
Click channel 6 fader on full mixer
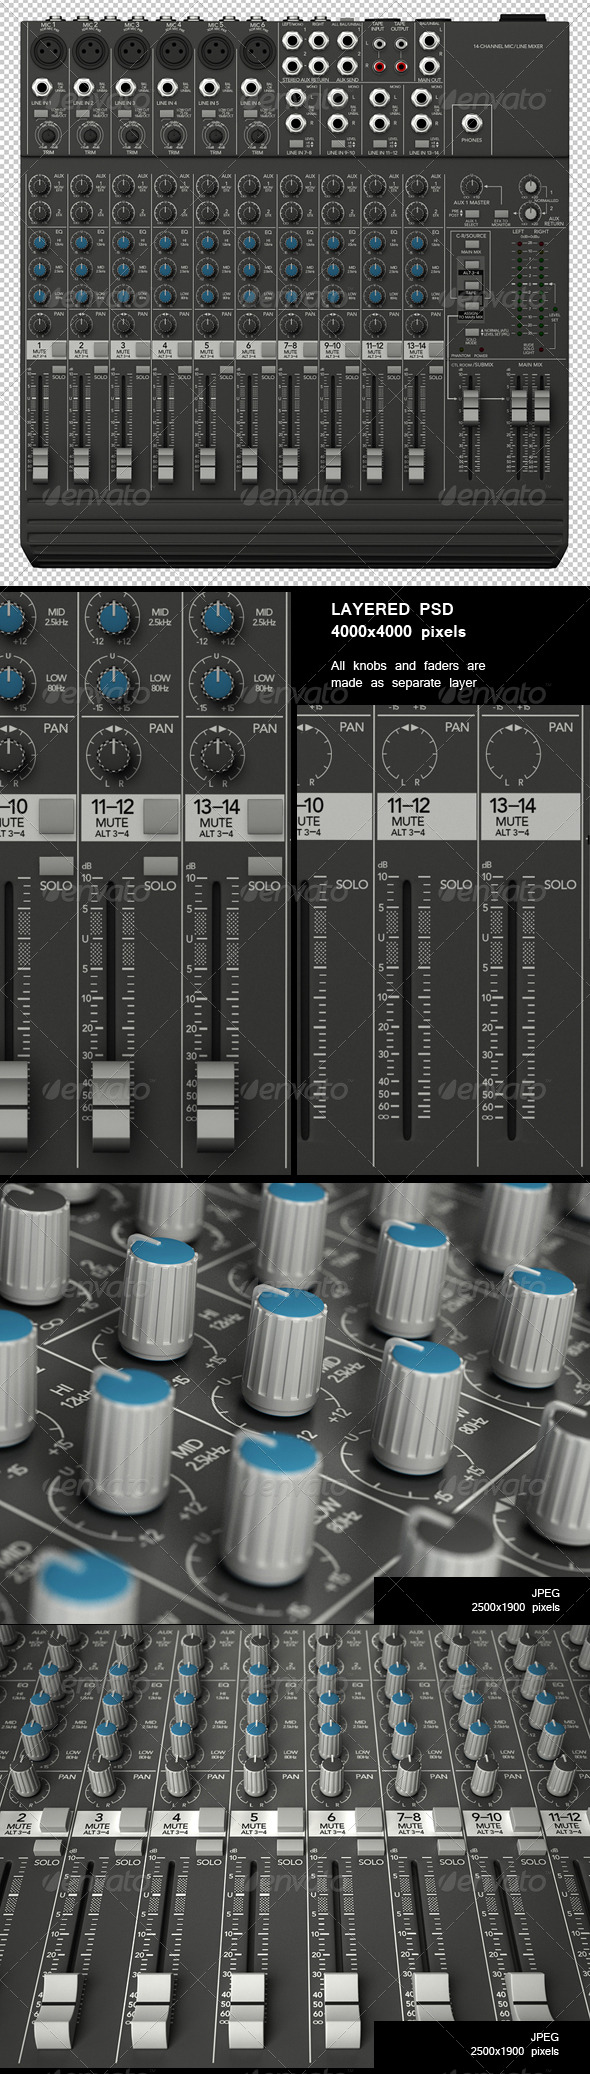249,463
